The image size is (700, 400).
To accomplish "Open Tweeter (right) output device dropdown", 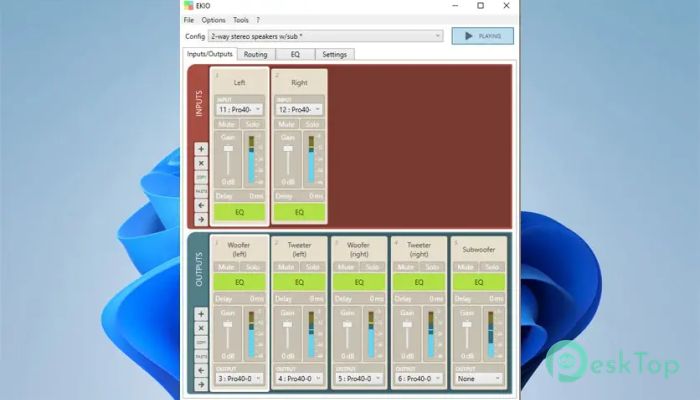I will point(419,379).
